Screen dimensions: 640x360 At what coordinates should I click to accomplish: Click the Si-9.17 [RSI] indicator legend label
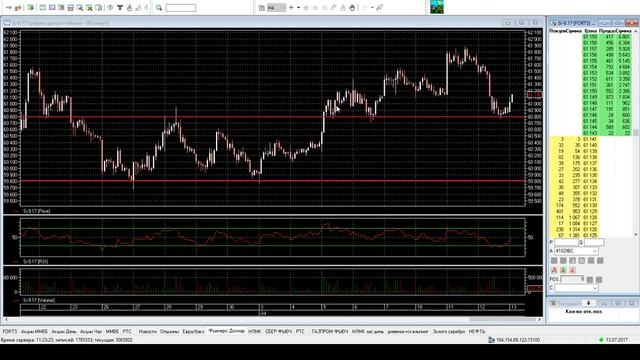(36, 261)
